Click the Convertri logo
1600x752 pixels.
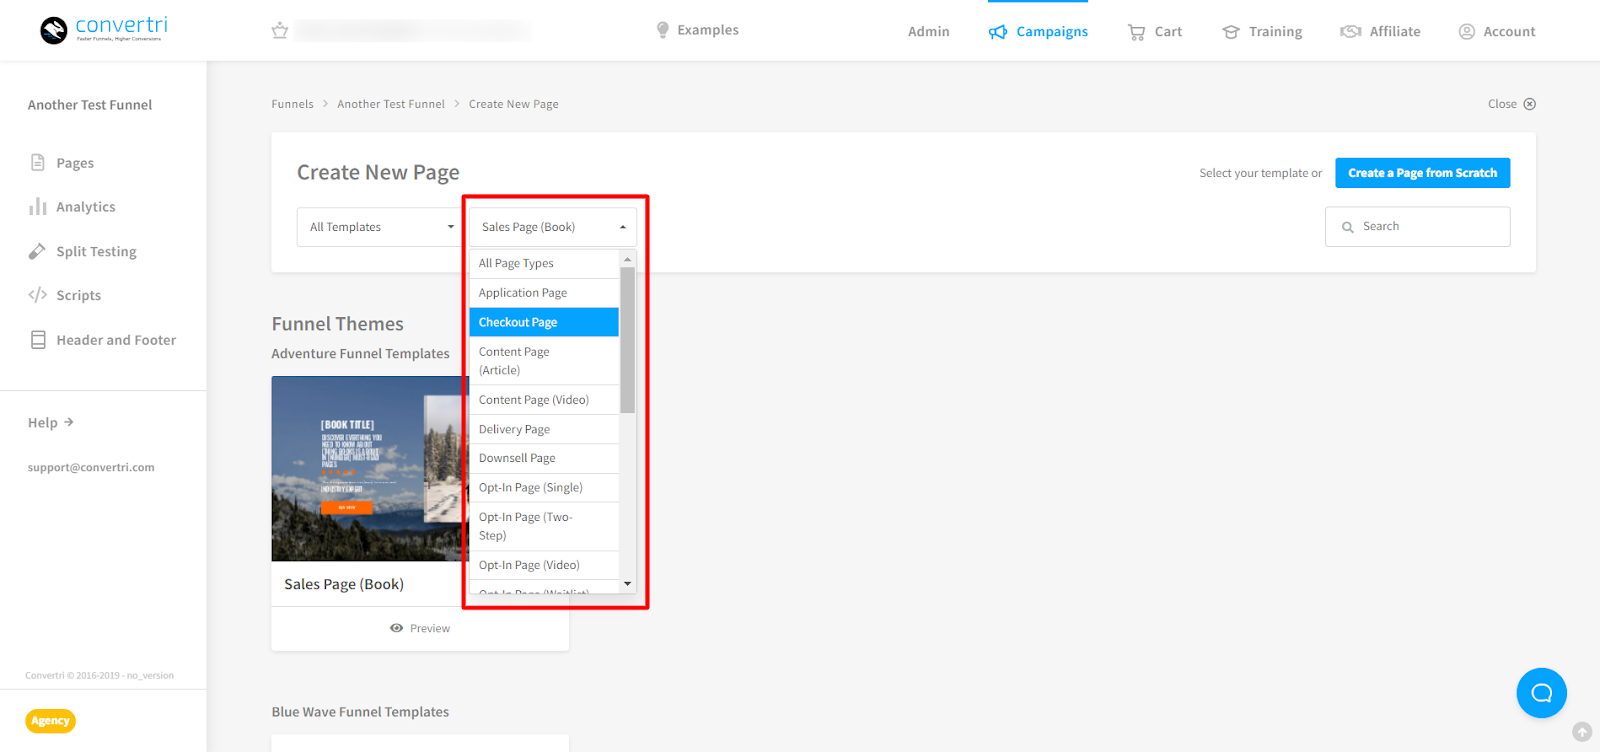103,30
